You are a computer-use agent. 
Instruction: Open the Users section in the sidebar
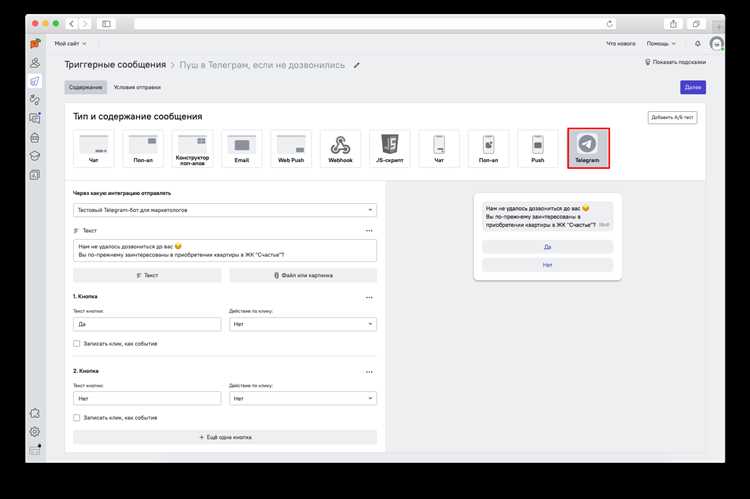[x=35, y=63]
